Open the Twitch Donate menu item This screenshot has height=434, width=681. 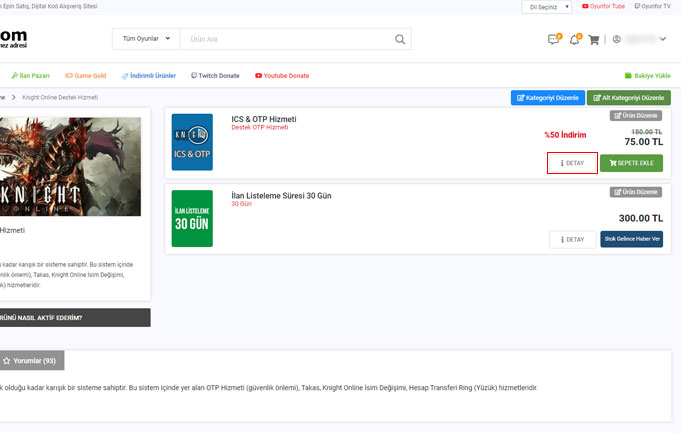(215, 75)
